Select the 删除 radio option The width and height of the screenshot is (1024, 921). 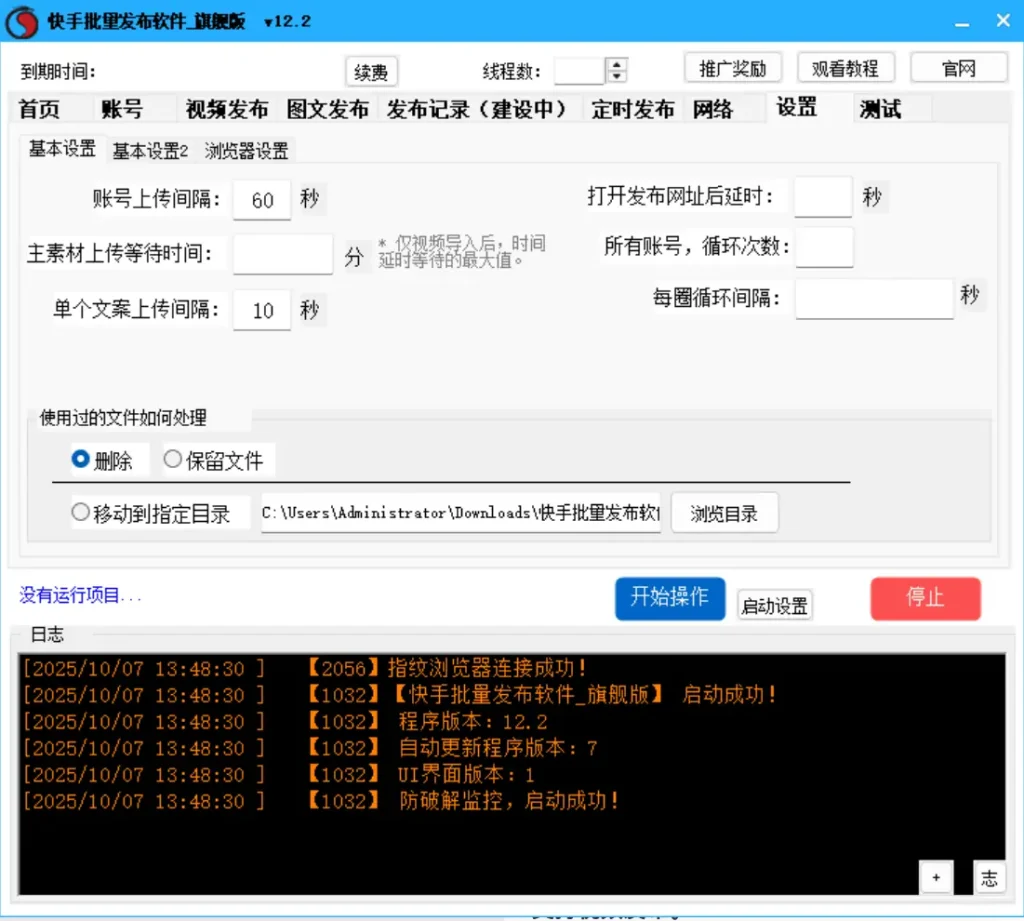pos(80,459)
